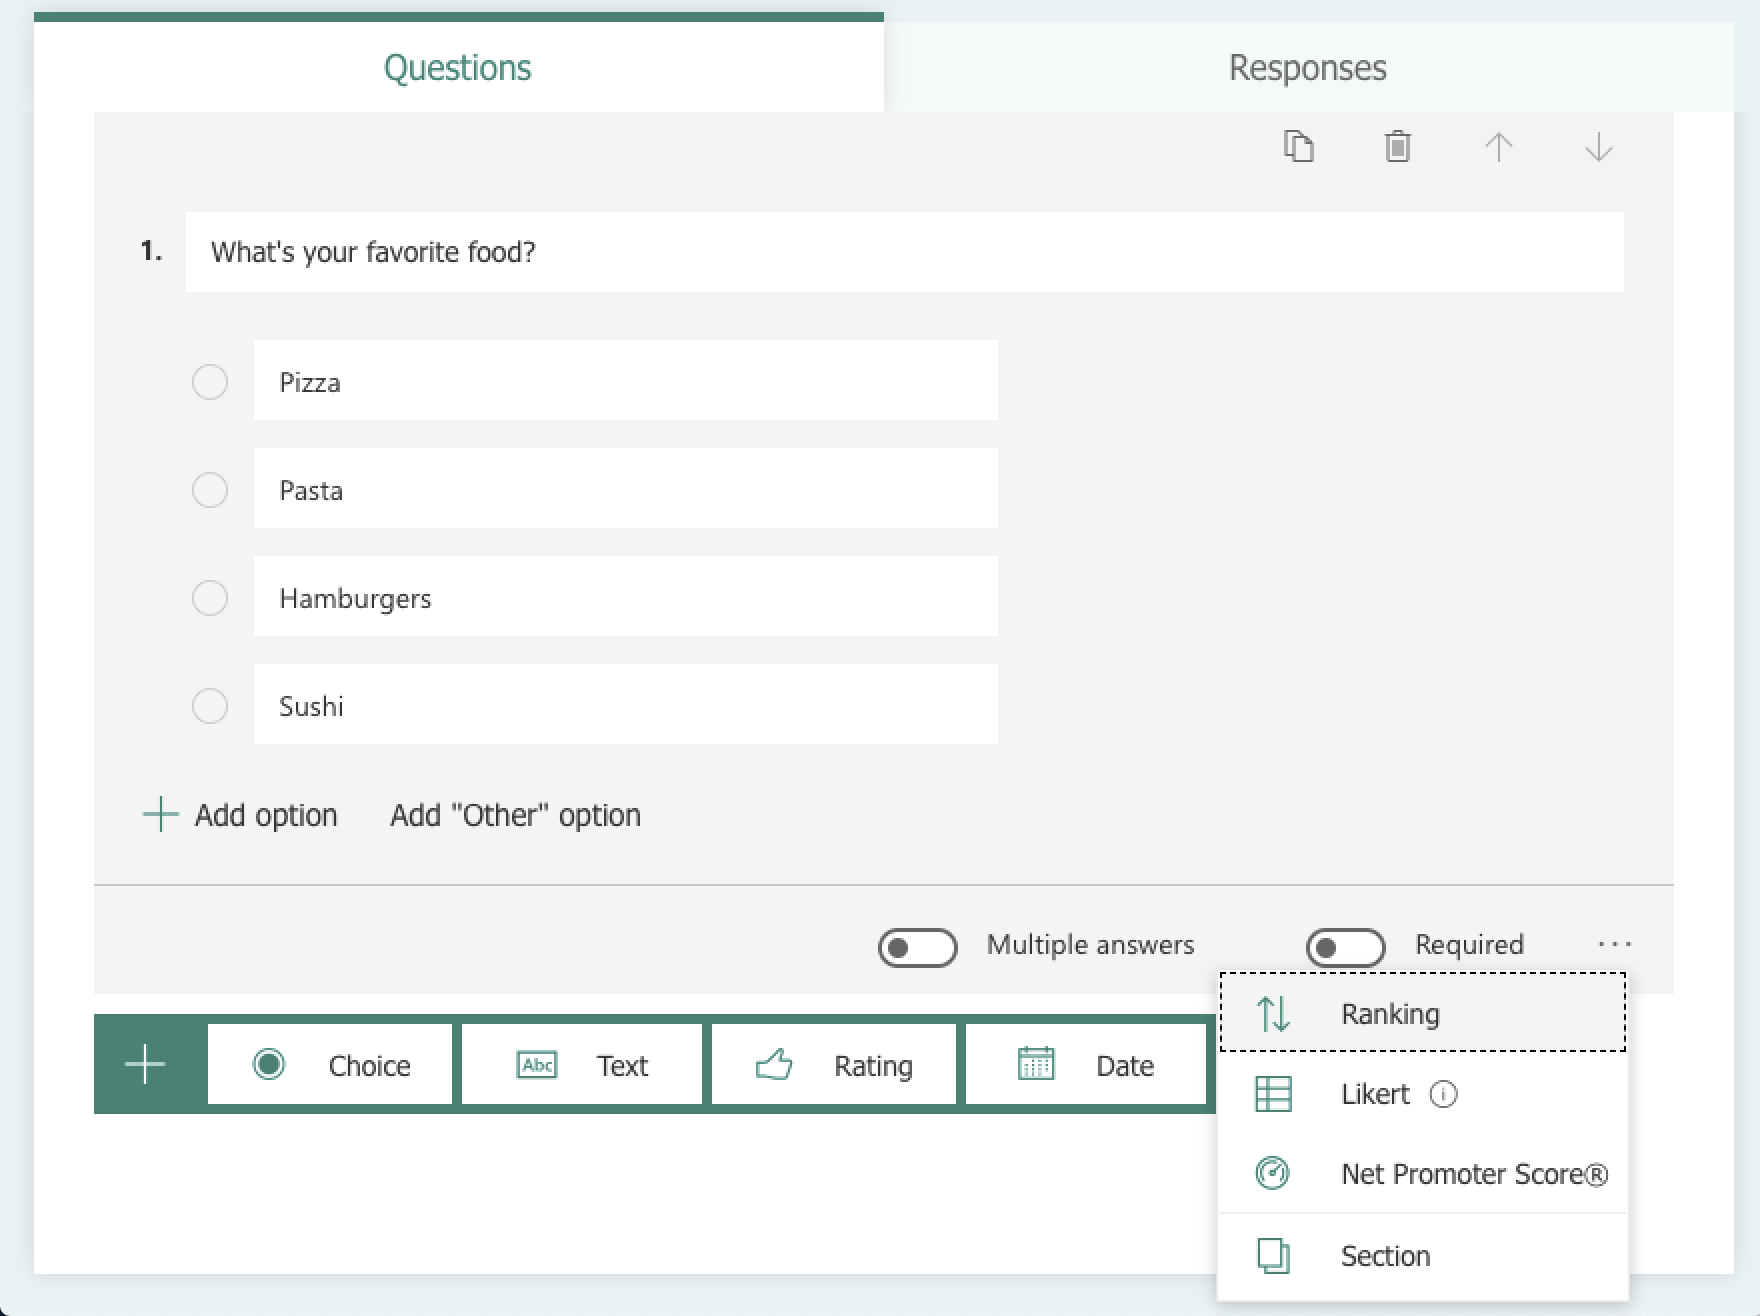Edit the Sushi option text field
1760x1316 pixels.
pyautogui.click(x=626, y=704)
